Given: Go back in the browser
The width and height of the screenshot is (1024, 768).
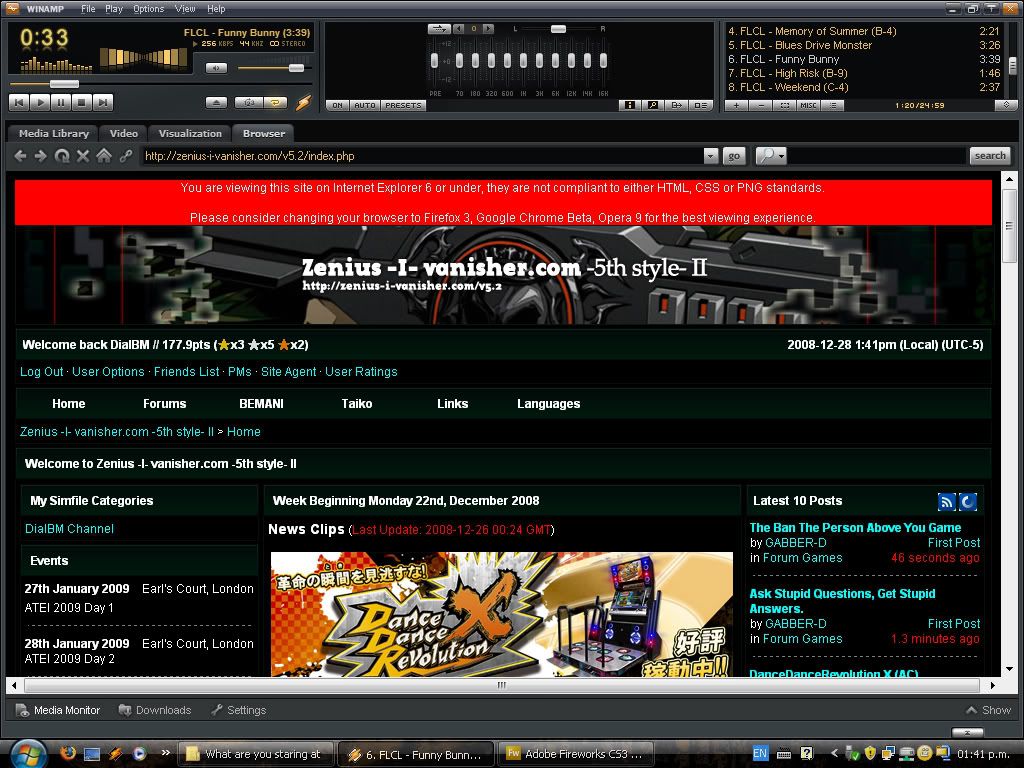Looking at the screenshot, I should [20, 156].
